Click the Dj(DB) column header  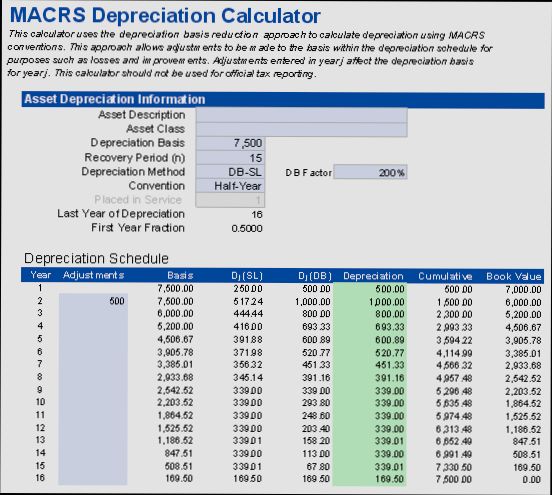coord(315,276)
